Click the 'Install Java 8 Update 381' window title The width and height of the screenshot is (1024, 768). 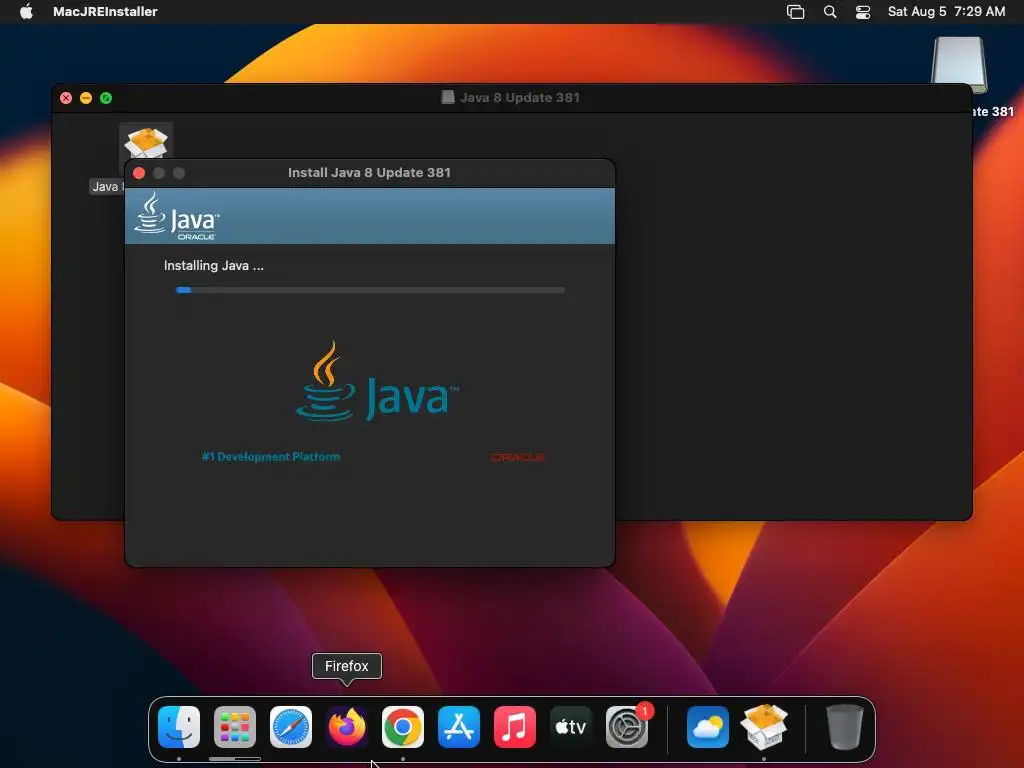click(x=370, y=173)
